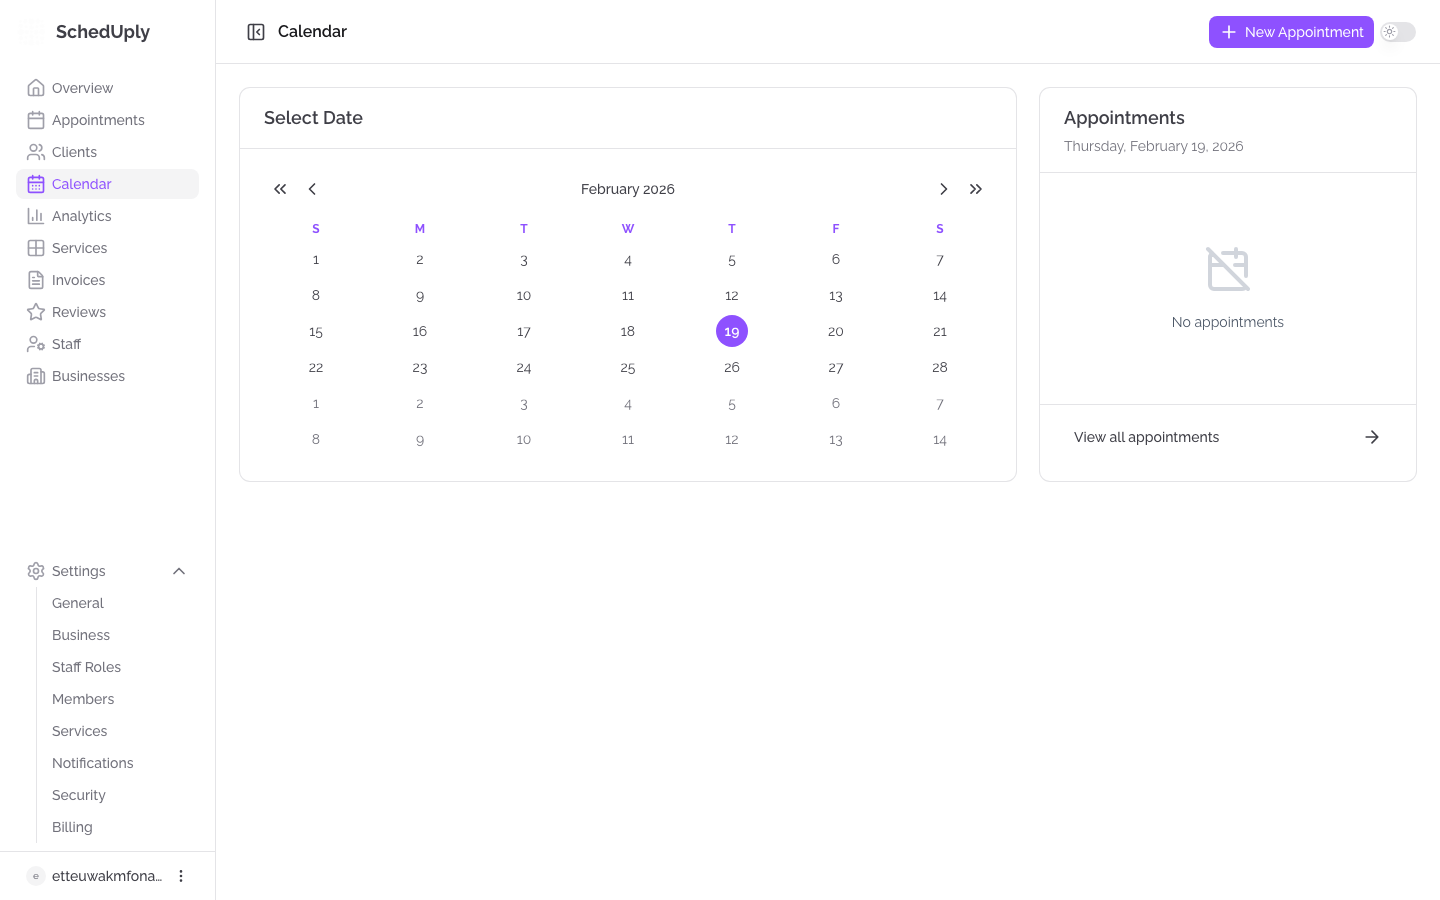Select the Services grid icon
This screenshot has height=900, width=1440.
click(x=36, y=248)
